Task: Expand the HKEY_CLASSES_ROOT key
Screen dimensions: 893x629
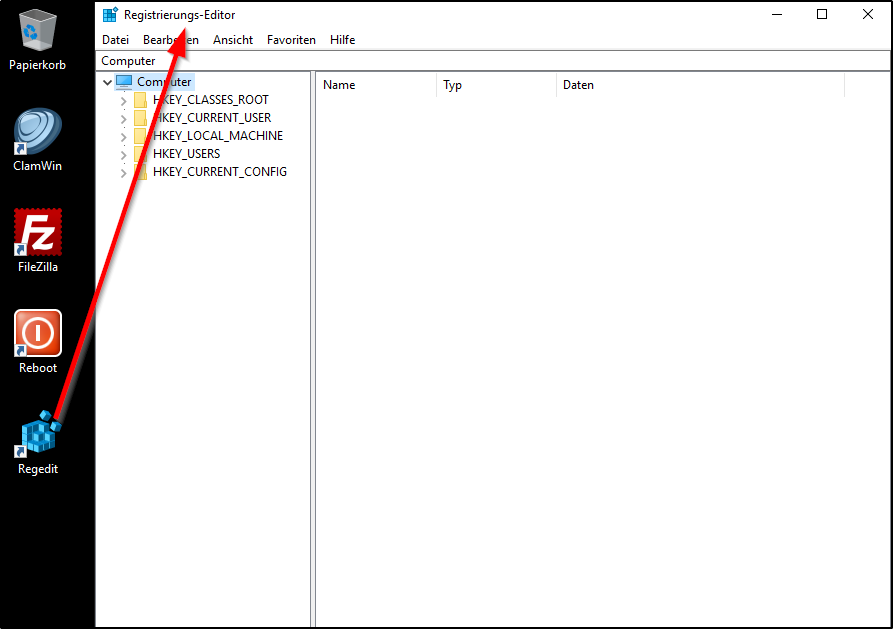Action: [124, 101]
